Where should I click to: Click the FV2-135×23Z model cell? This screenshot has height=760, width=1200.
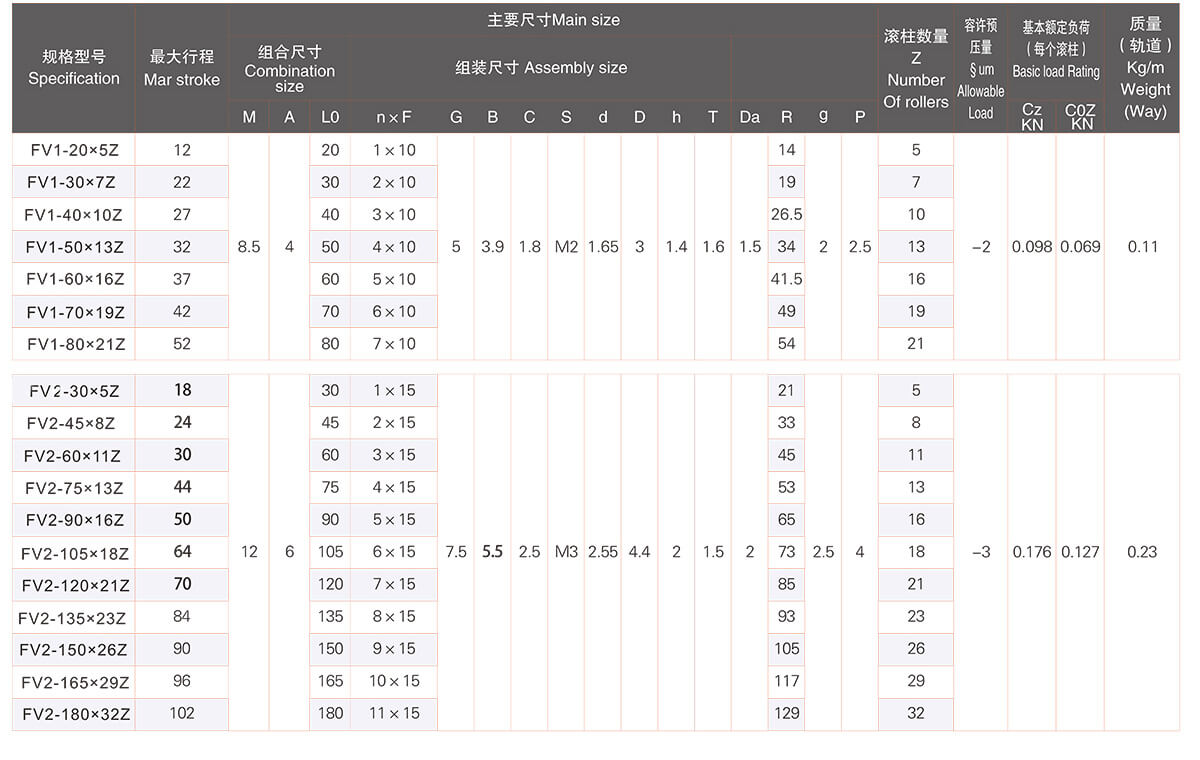74,617
